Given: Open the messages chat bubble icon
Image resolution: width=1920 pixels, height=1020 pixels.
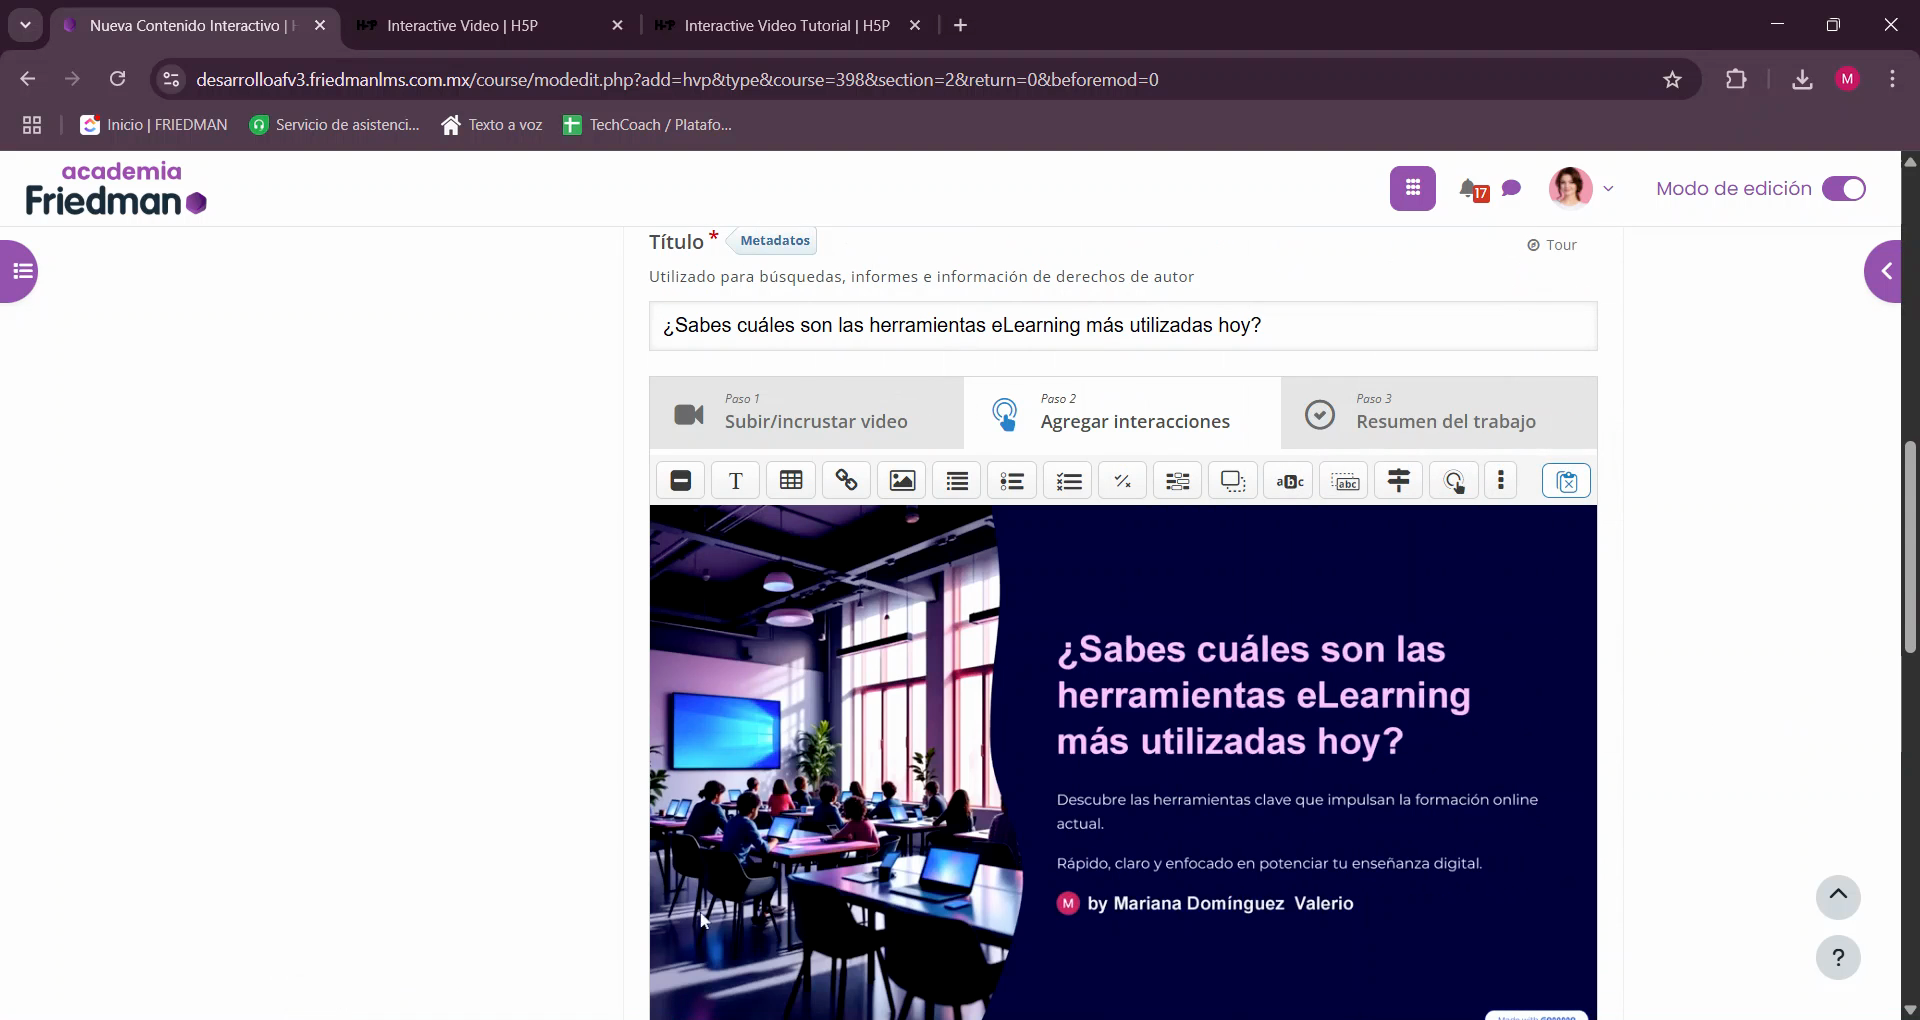Looking at the screenshot, I should pos(1512,188).
